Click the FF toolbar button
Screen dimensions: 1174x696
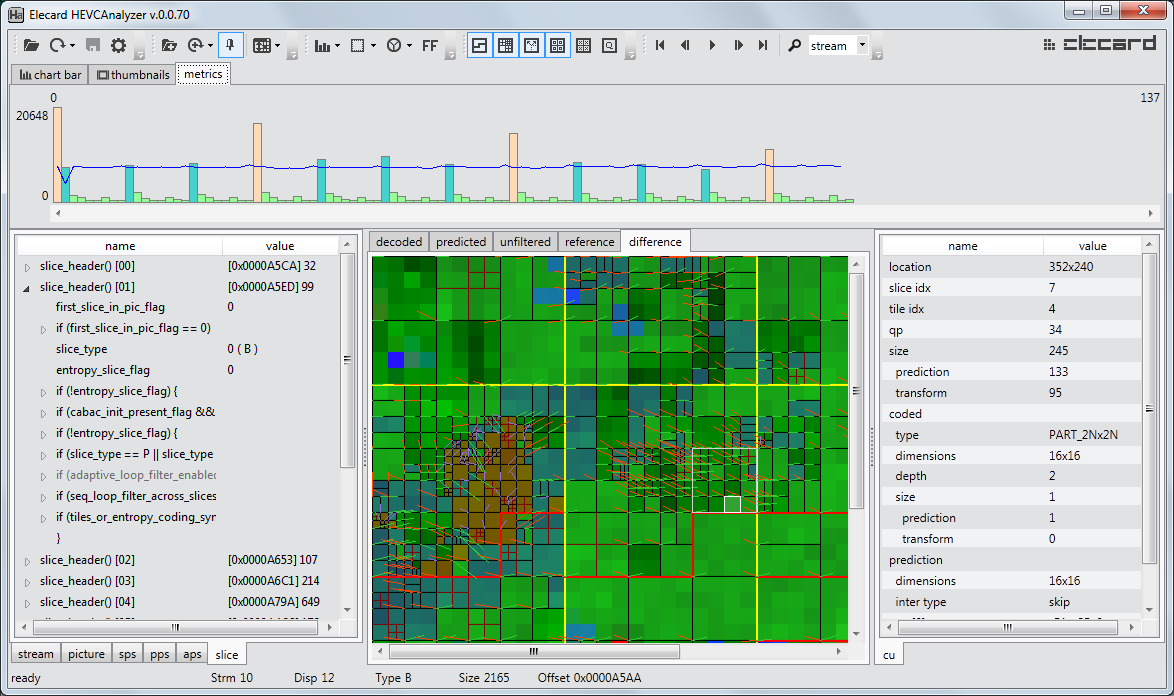click(x=430, y=46)
